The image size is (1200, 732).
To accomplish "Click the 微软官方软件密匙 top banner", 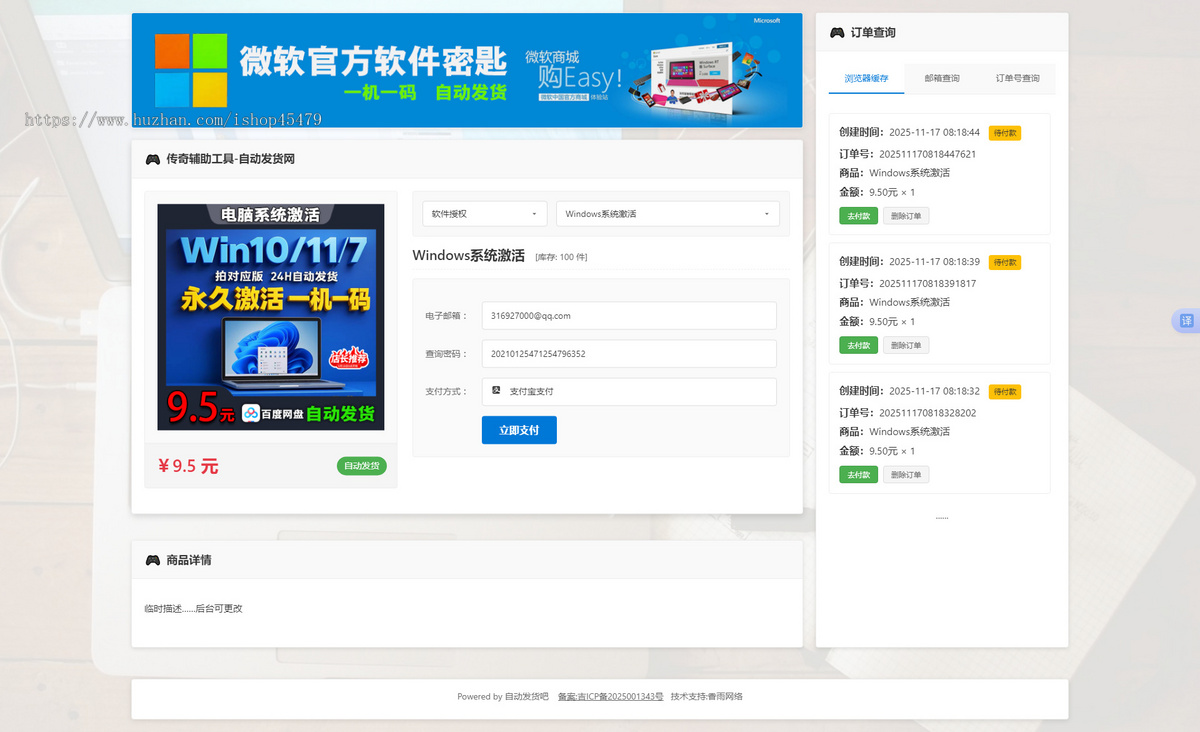I will tap(467, 70).
